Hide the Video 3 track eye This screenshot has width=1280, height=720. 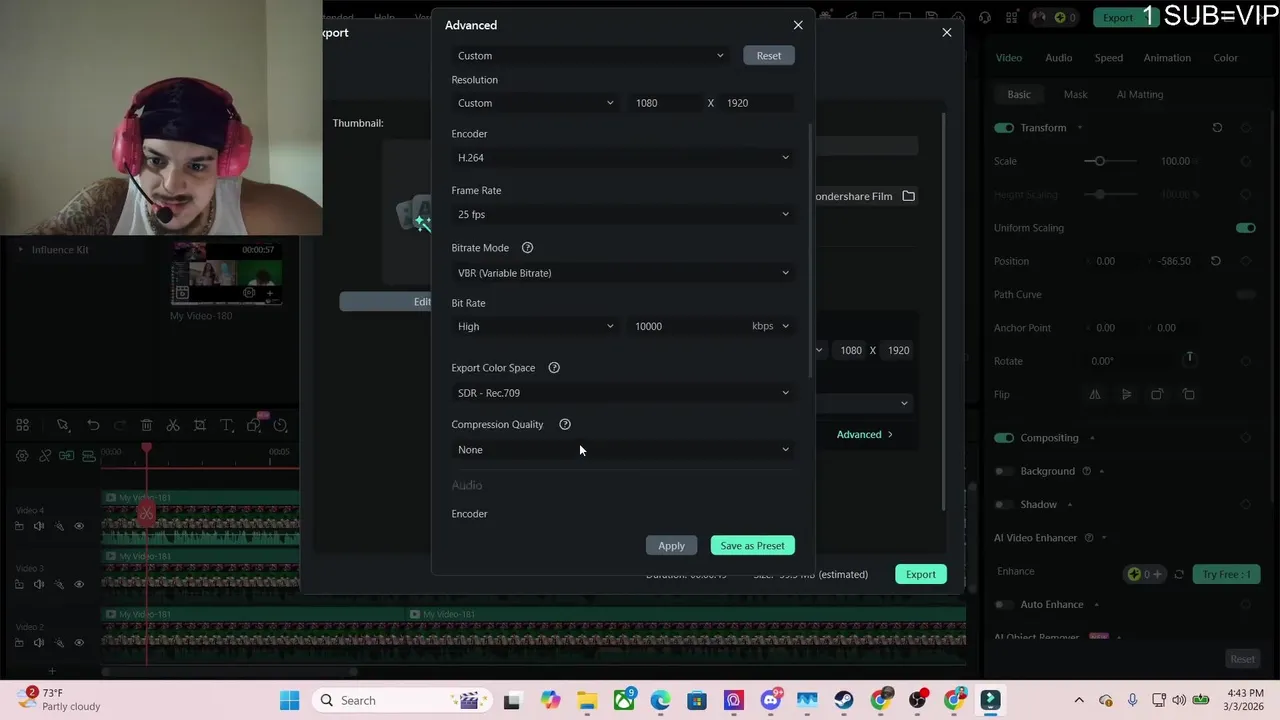coord(79,584)
